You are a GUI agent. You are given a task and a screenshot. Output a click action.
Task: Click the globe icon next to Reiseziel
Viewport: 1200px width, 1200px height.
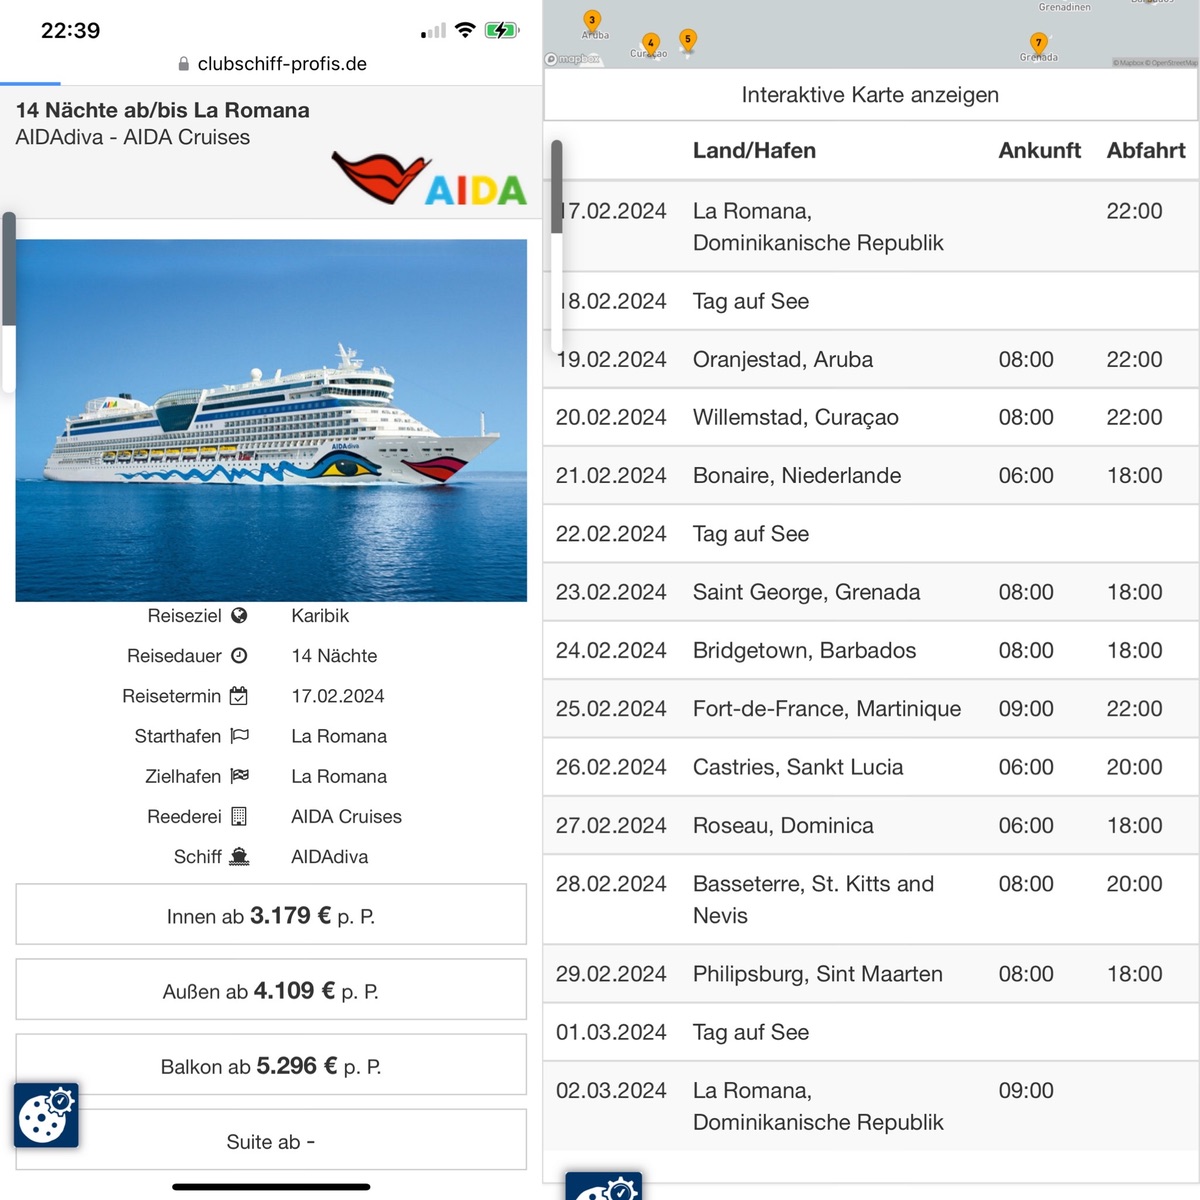[239, 616]
